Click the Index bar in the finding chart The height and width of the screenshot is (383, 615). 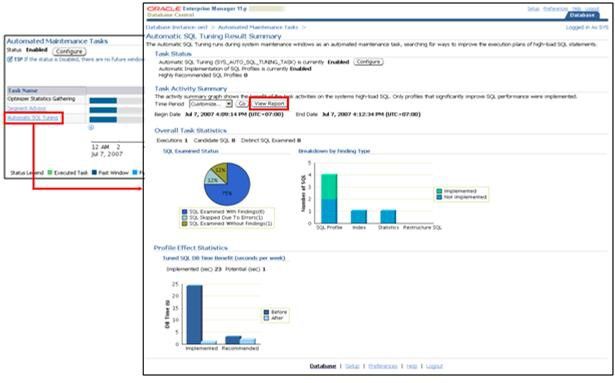pos(359,217)
